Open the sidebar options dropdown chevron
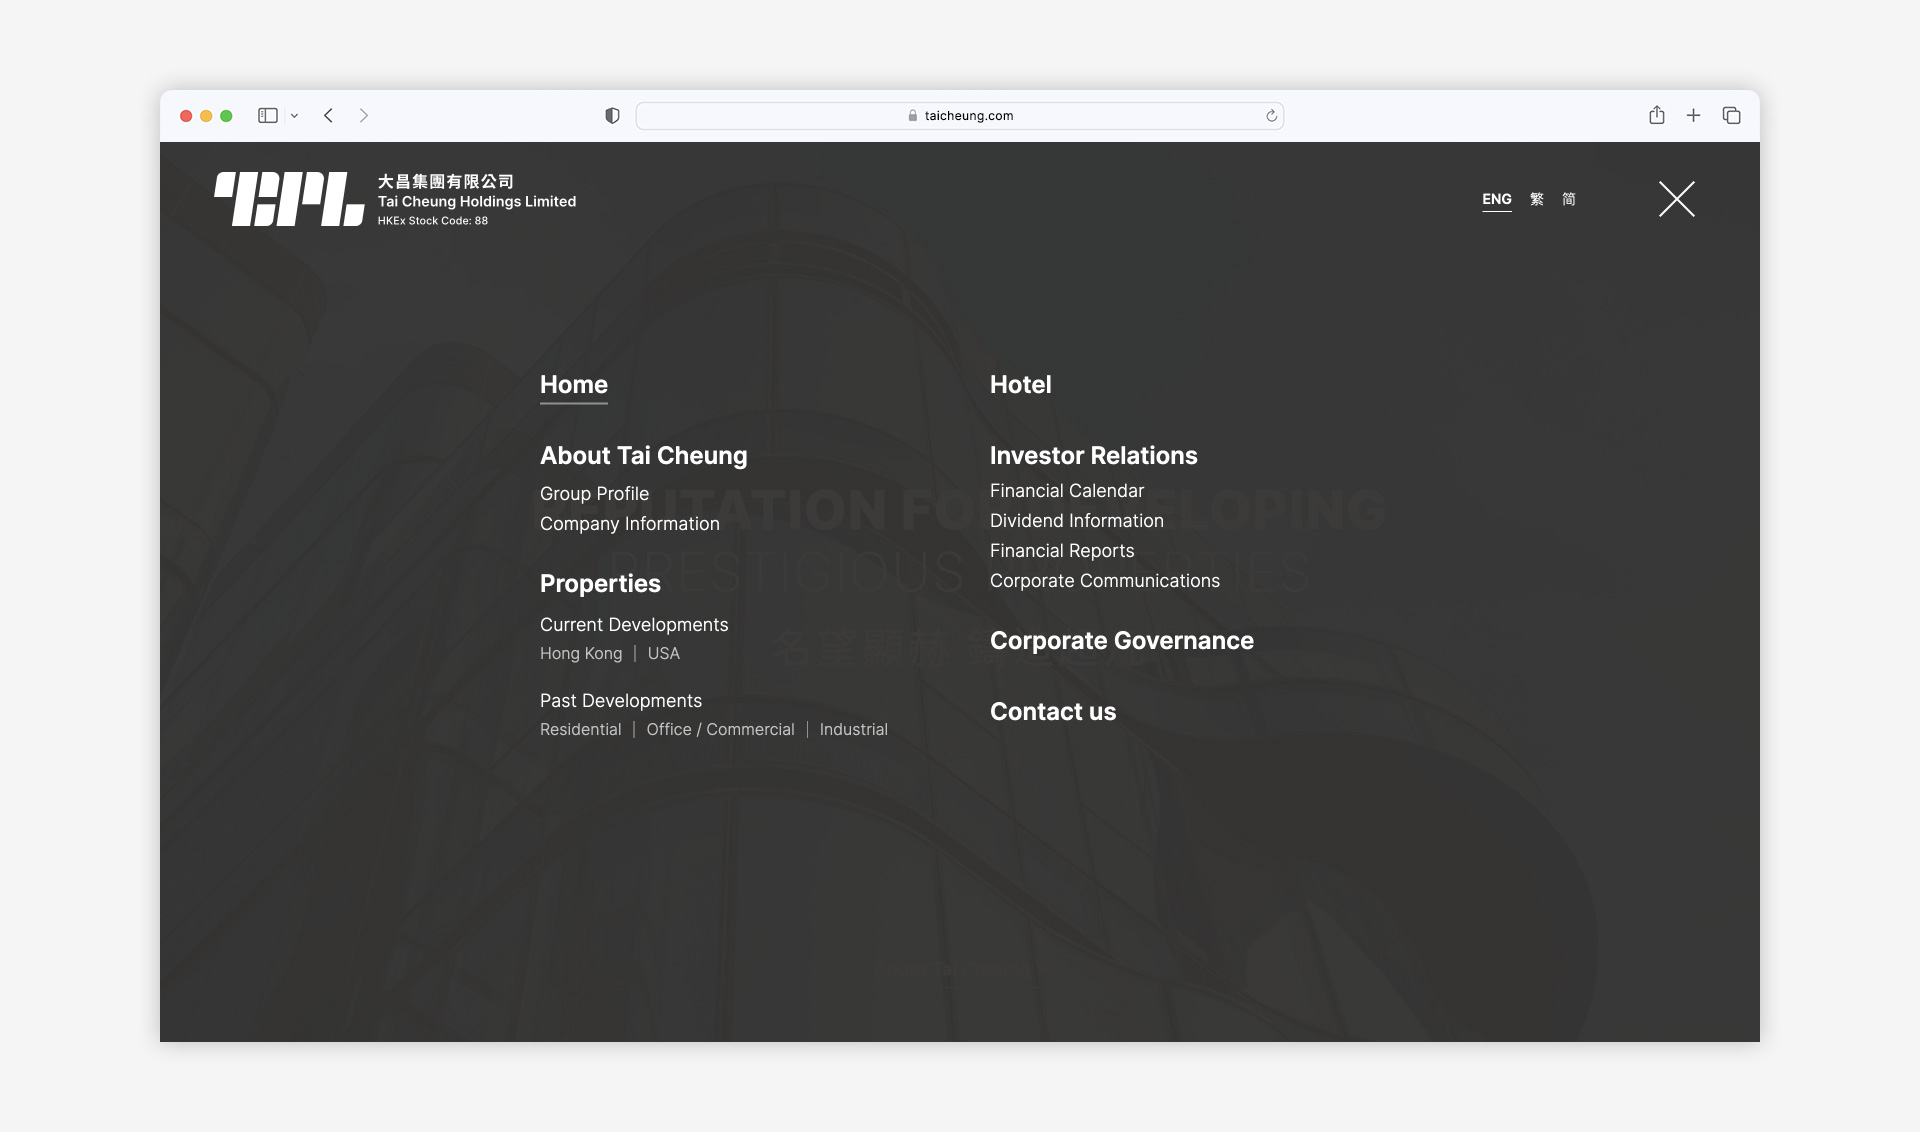 coord(294,116)
